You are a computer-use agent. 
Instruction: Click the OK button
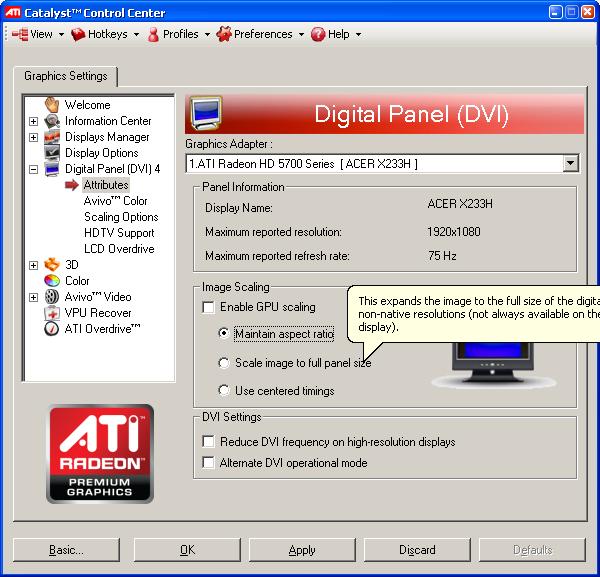pos(187,550)
